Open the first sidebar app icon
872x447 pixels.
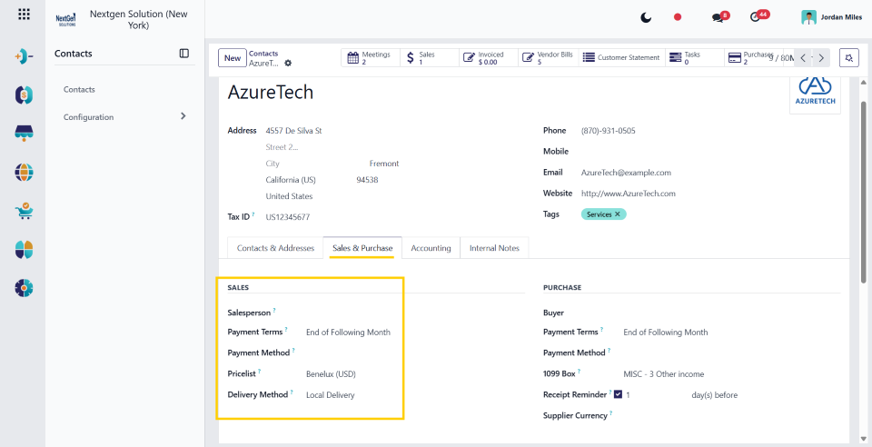[x=24, y=56]
